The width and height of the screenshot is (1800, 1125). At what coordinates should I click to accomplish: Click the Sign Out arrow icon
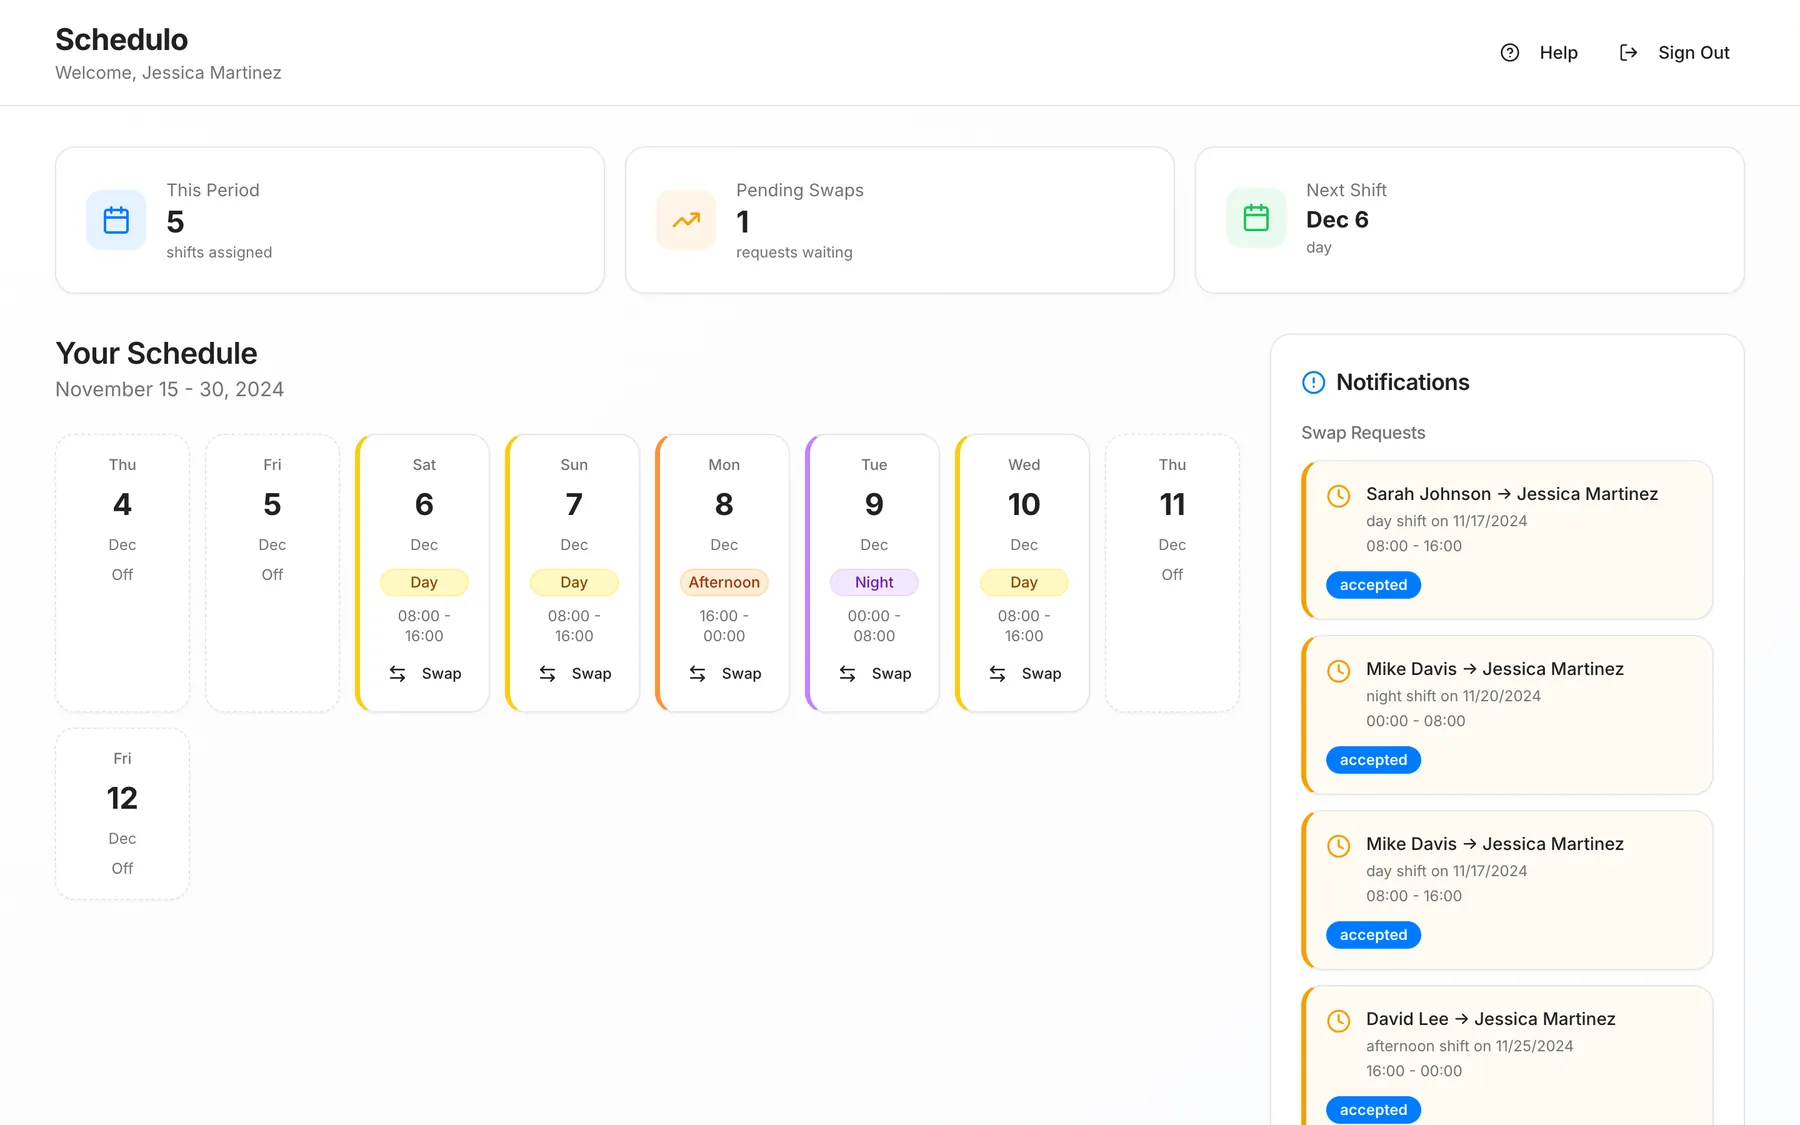coord(1628,53)
